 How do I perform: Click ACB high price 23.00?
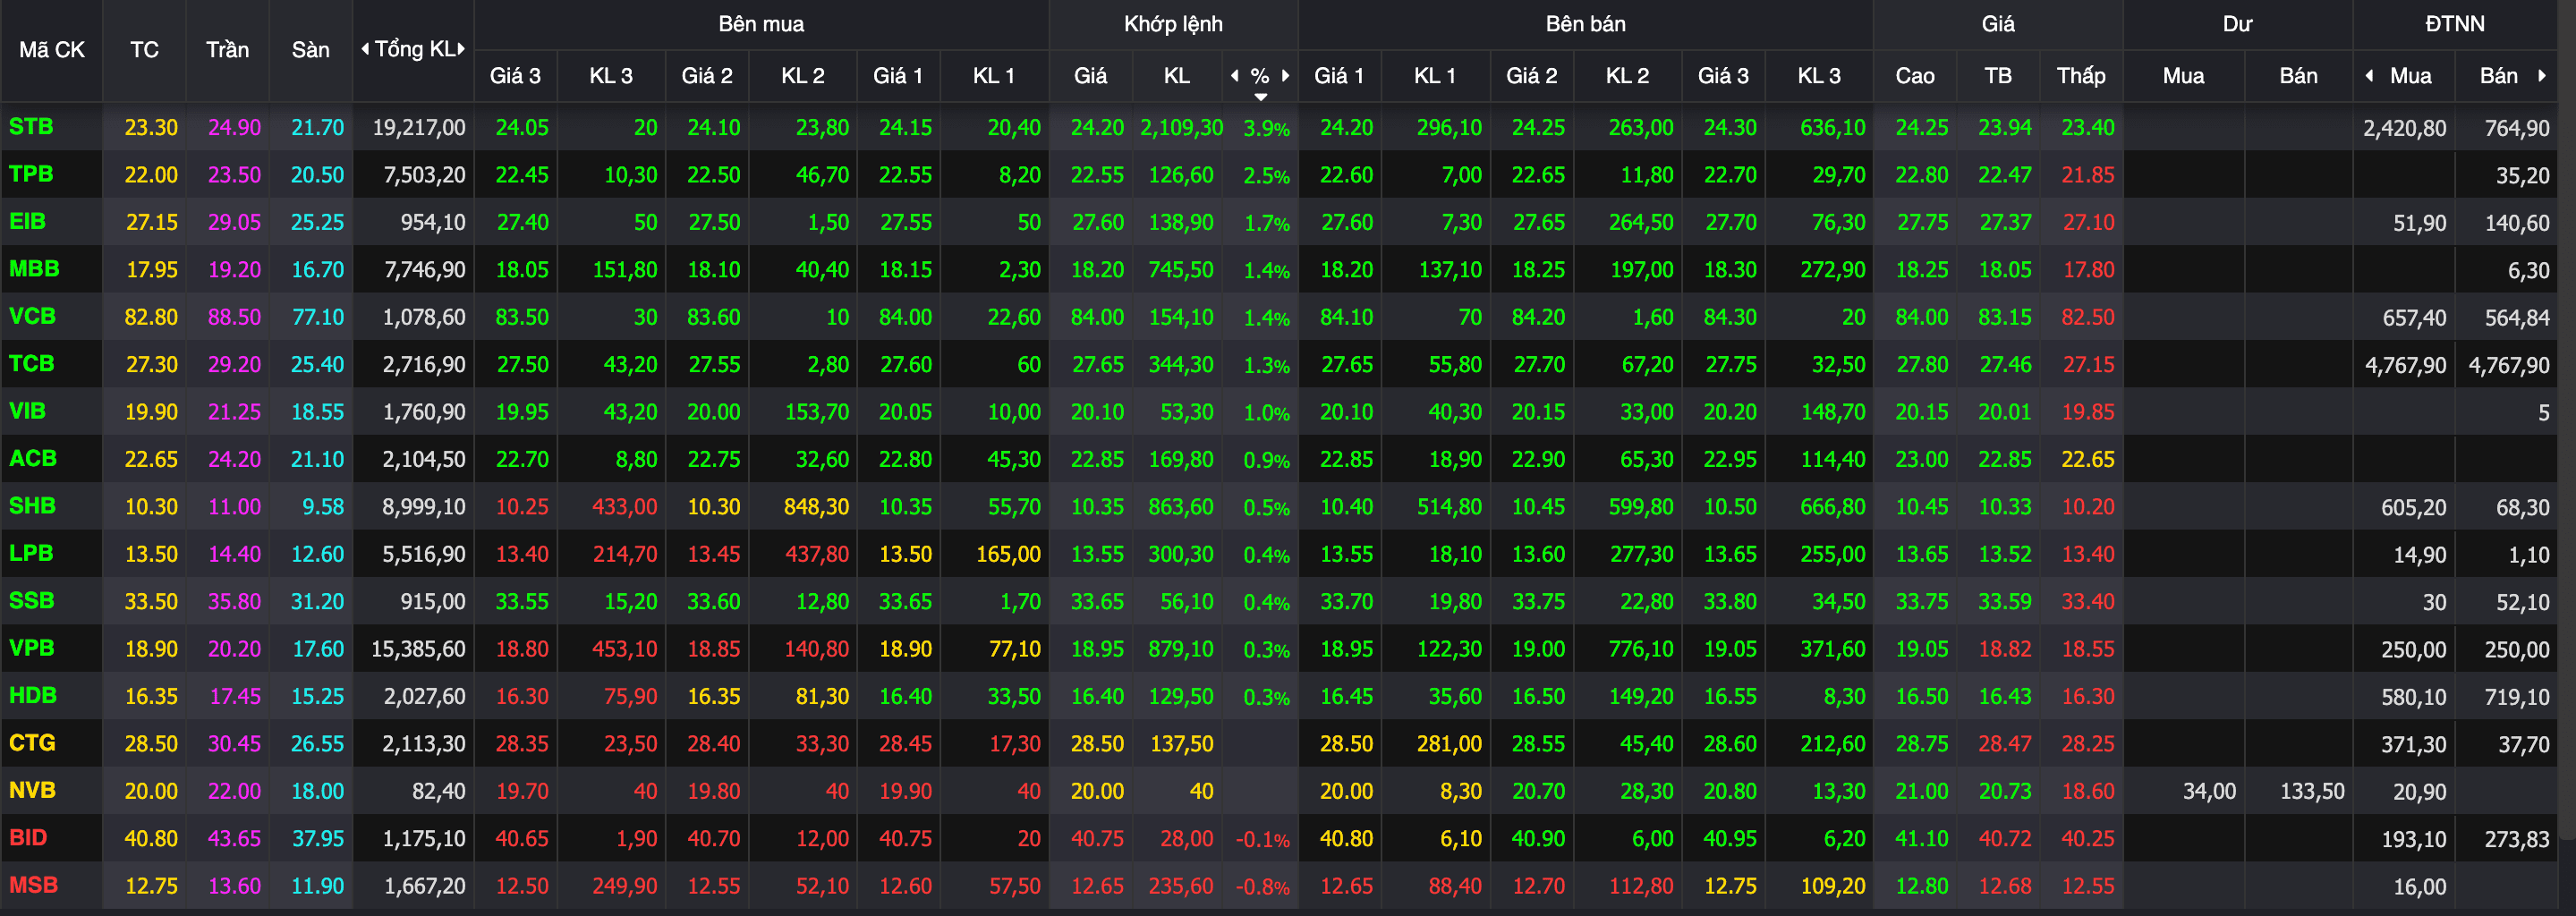(1921, 459)
